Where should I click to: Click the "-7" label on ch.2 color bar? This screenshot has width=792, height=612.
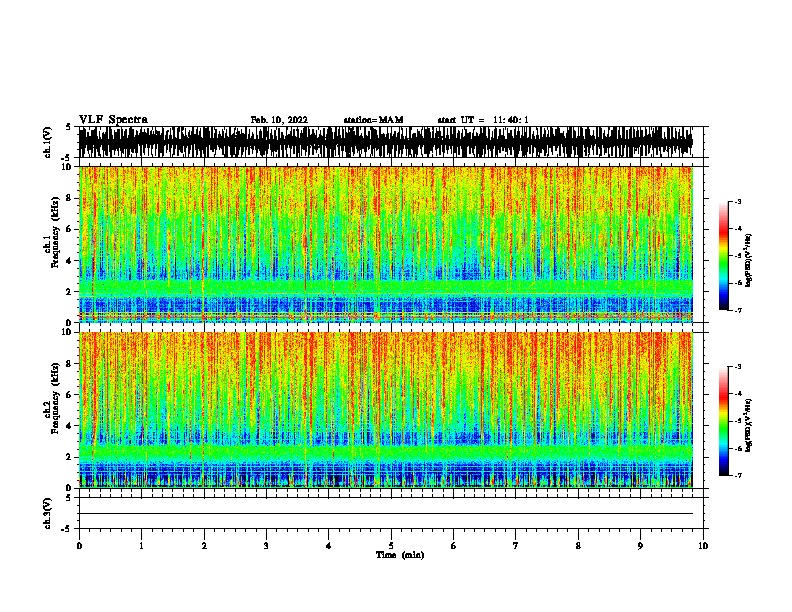click(738, 476)
